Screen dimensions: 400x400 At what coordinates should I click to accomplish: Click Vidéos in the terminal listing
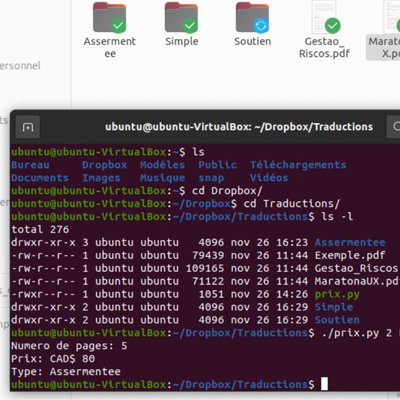tap(269, 178)
